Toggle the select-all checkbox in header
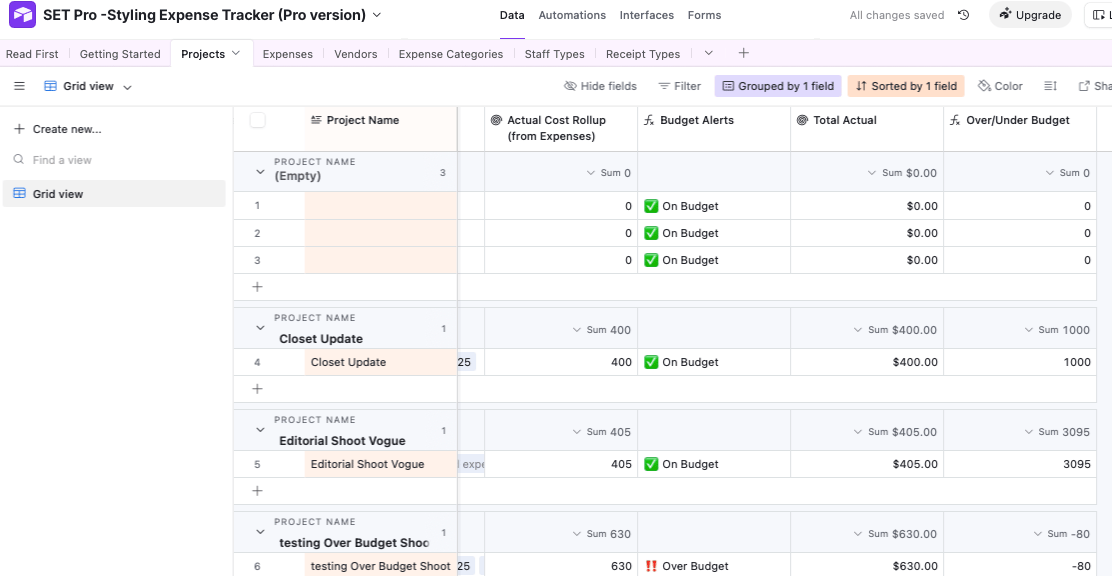1112x576 pixels. [x=258, y=120]
